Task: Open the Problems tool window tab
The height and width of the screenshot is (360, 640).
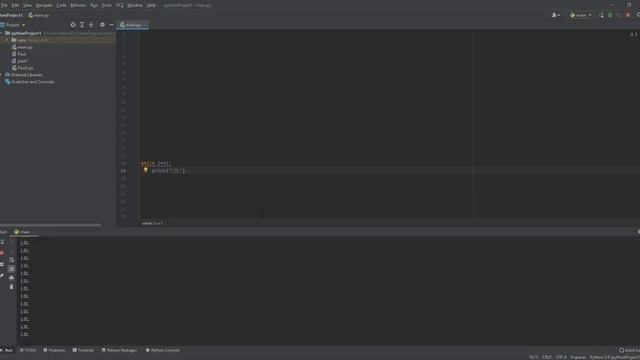Action: click(54, 350)
